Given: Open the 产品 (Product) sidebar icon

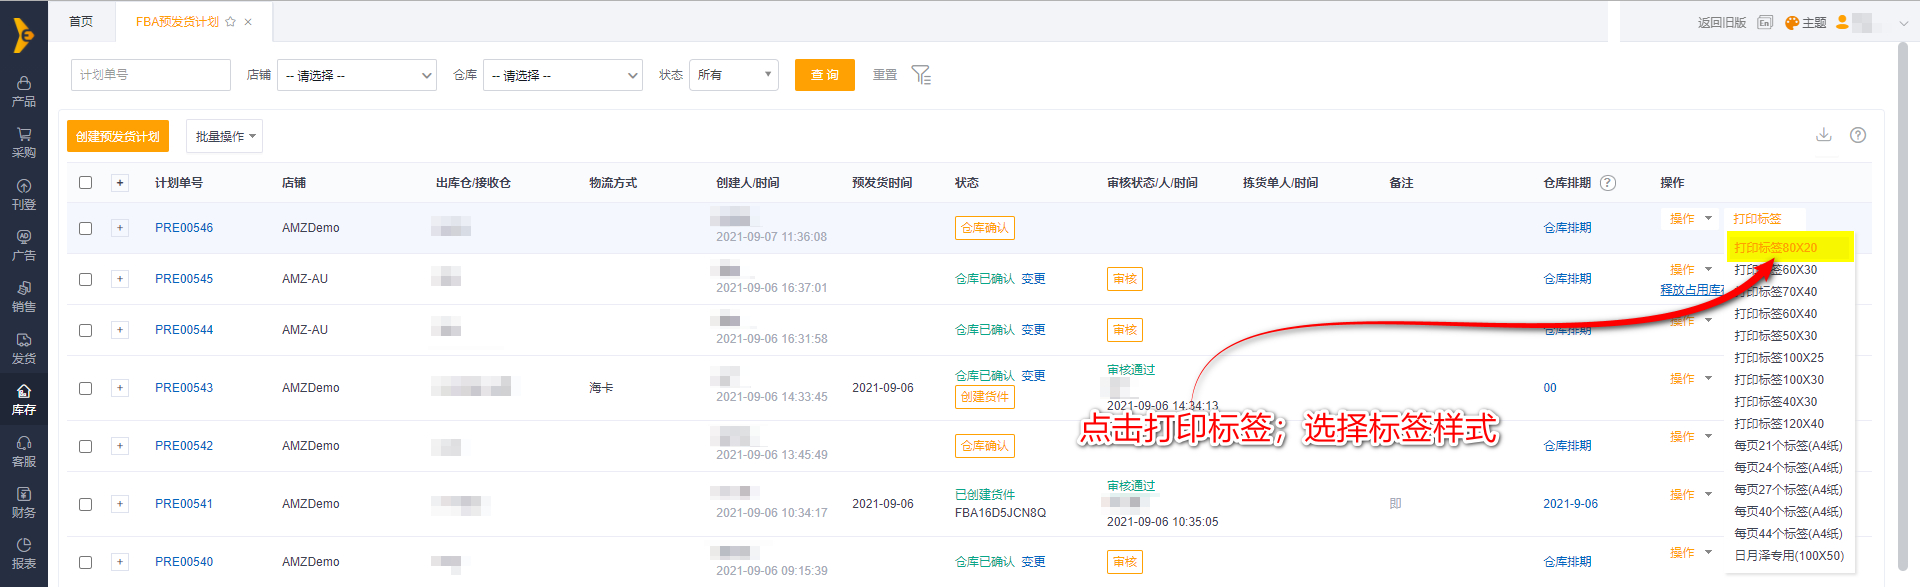Looking at the screenshot, I should click(x=24, y=90).
